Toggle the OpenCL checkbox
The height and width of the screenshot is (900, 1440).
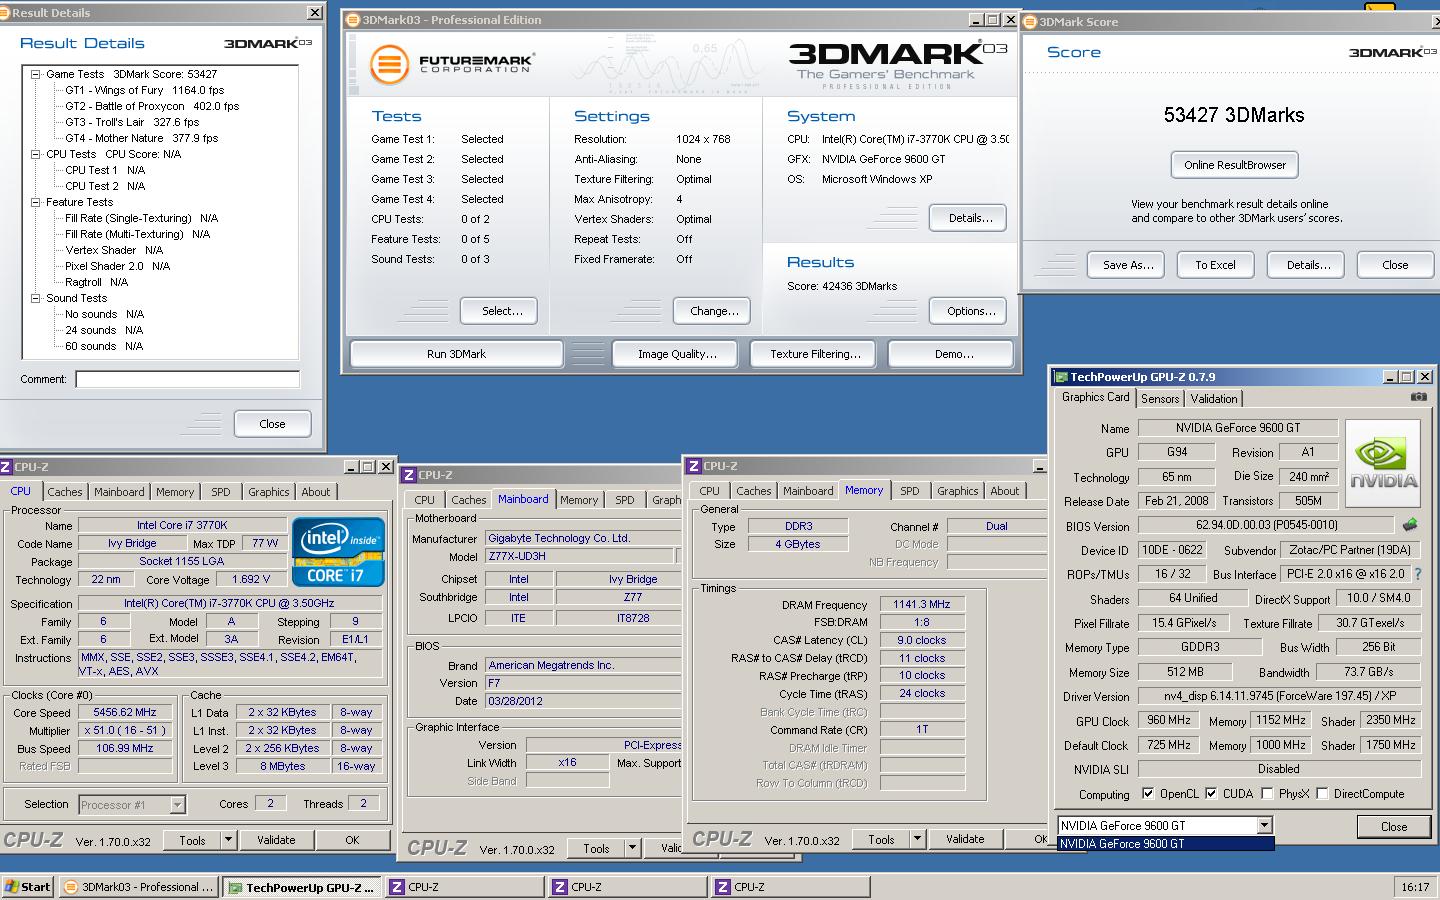(x=1148, y=794)
